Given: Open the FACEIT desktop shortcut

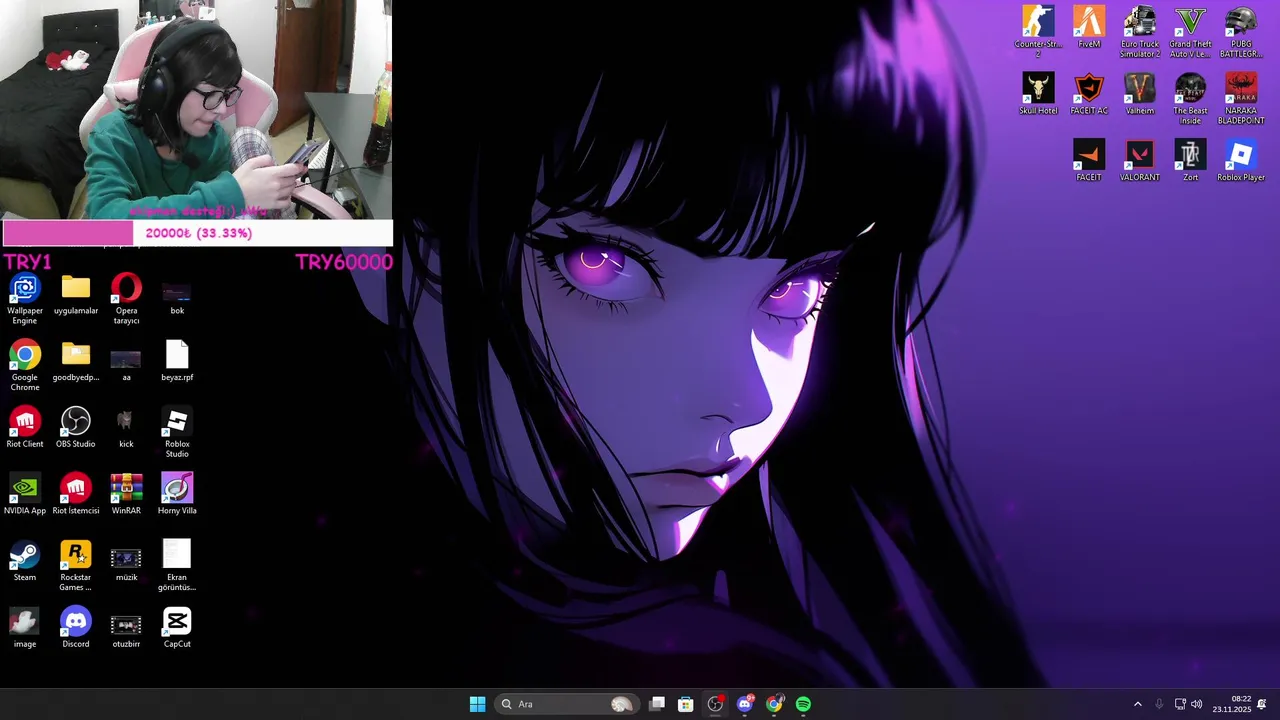Looking at the screenshot, I should 1089,161.
